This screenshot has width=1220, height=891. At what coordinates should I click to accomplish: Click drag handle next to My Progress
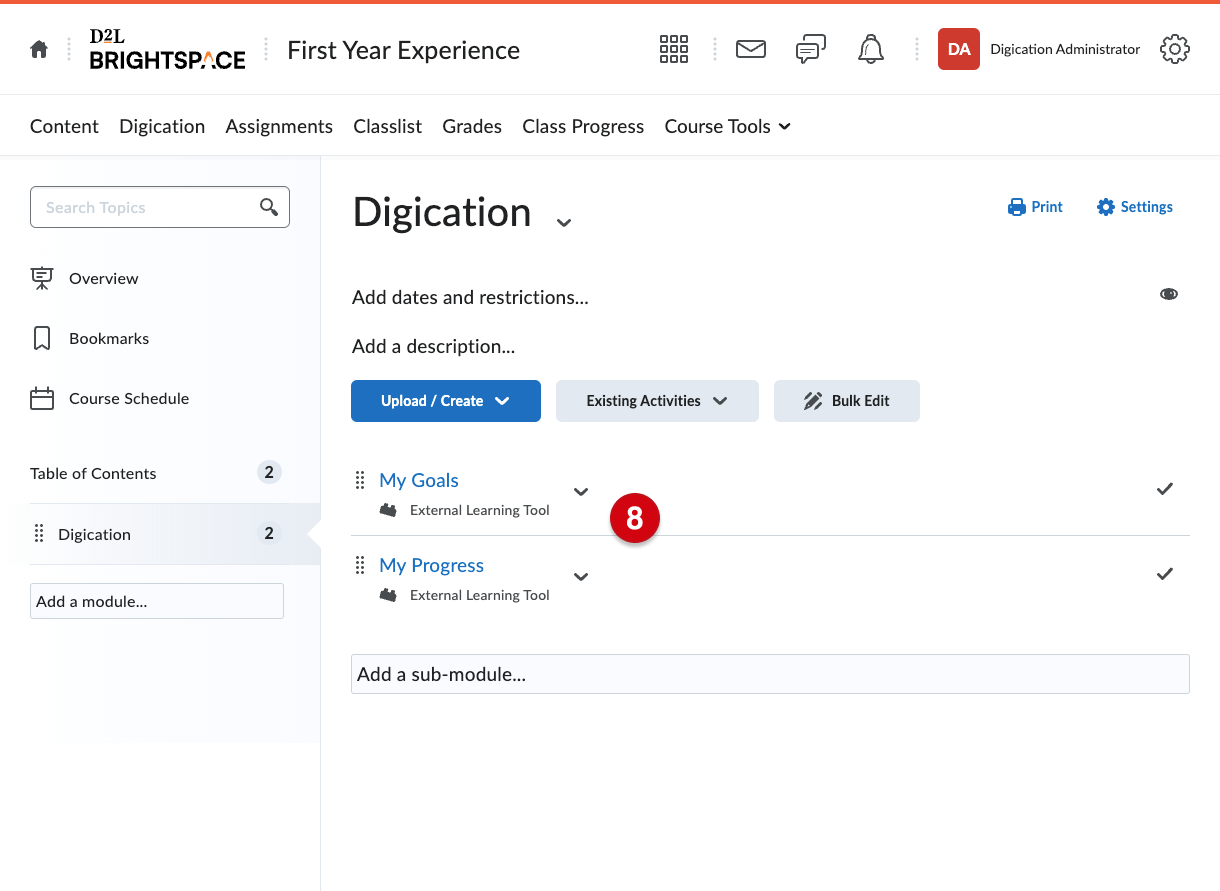(361, 565)
